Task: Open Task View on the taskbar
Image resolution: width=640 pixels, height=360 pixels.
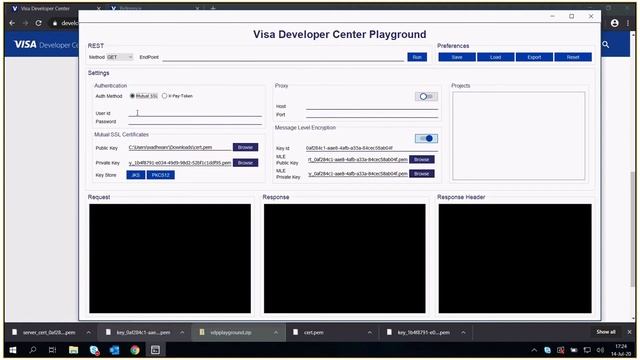Action: pyautogui.click(x=52, y=350)
